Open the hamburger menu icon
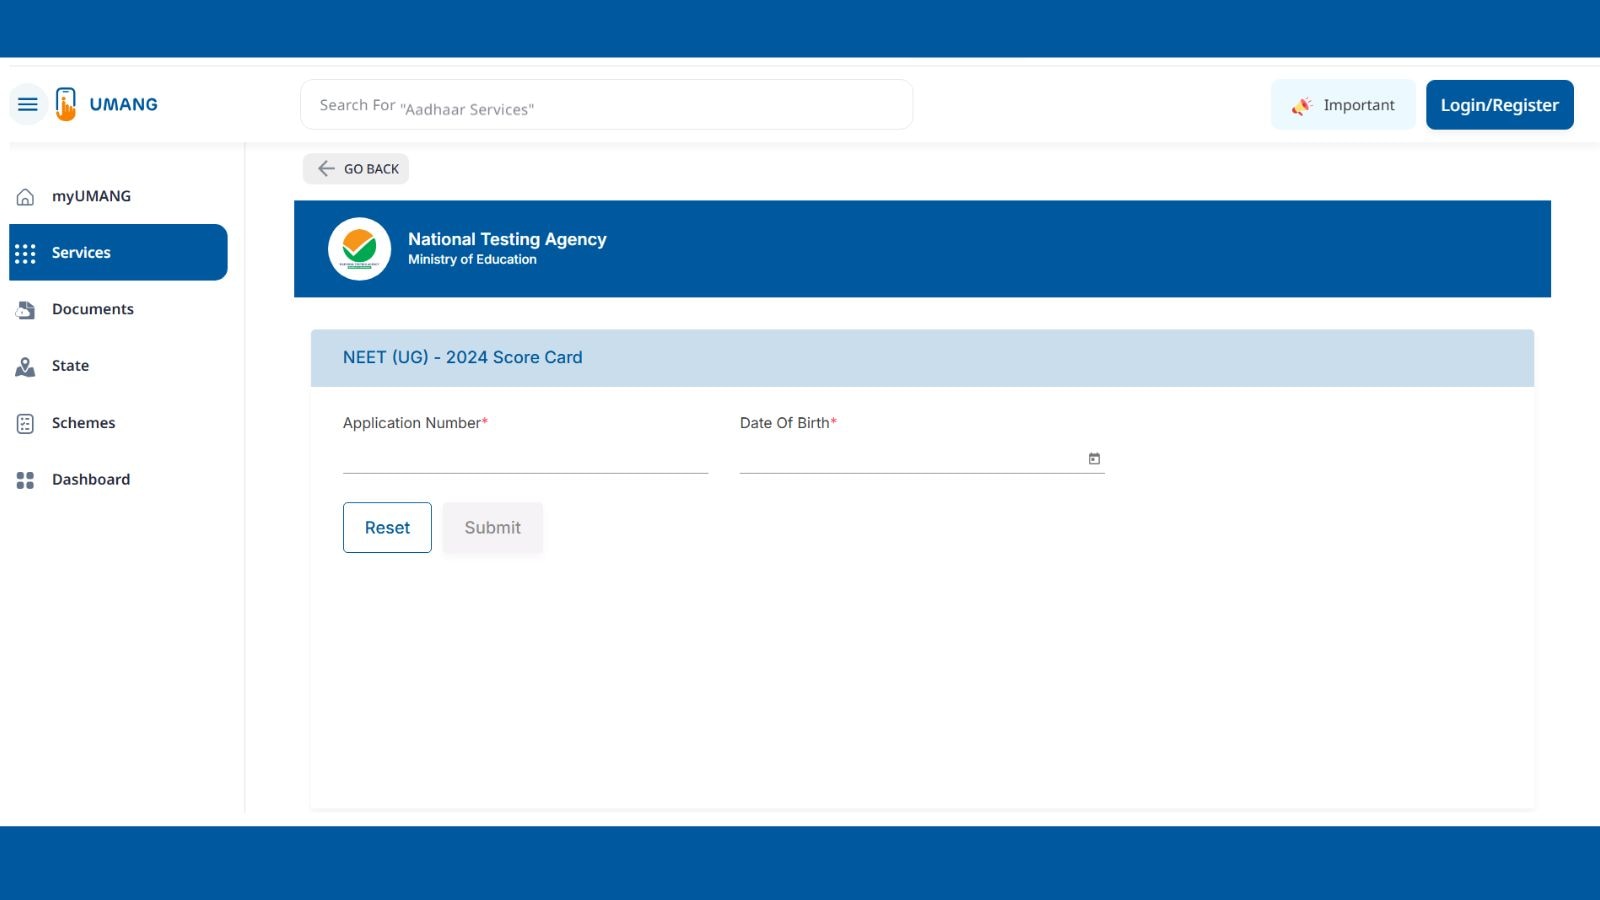This screenshot has width=1600, height=900. (x=28, y=104)
